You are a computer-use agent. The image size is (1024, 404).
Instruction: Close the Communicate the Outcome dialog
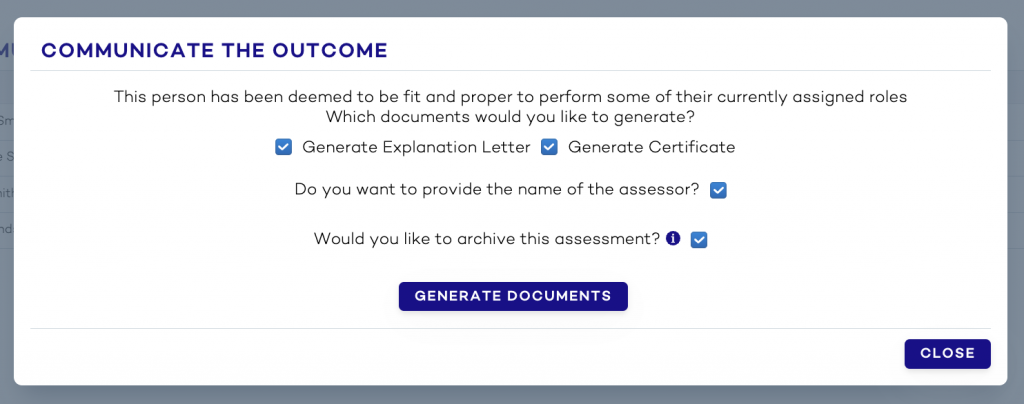(x=948, y=354)
